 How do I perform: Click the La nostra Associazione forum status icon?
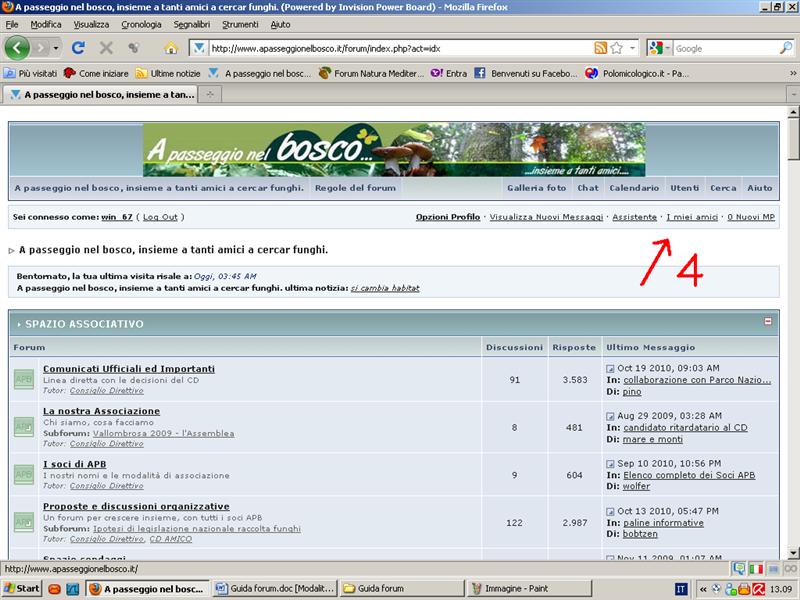click(x=23, y=427)
